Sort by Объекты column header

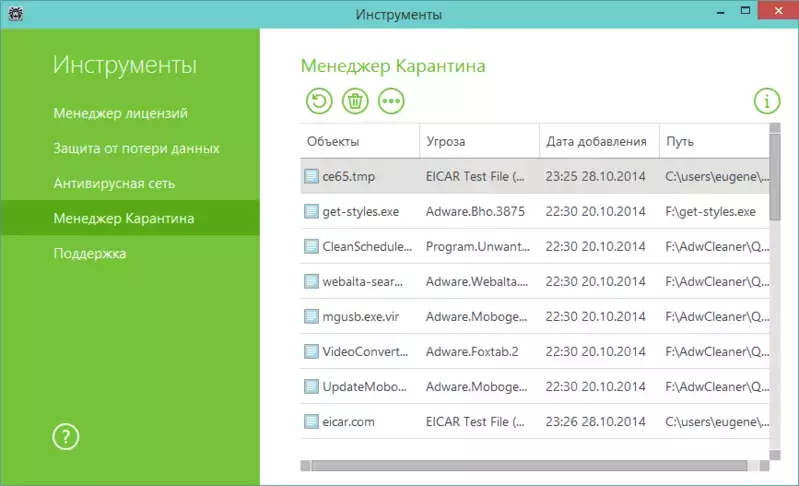point(360,141)
